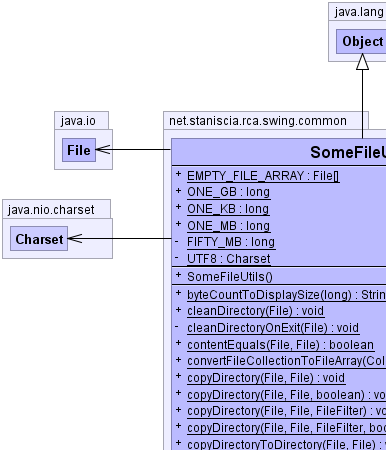Select contentEquals(File, File) method
Screen dimensions: 386x450
click(281, 345)
